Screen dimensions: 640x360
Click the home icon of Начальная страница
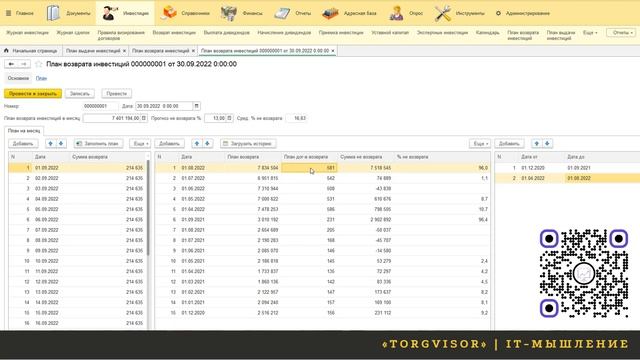(6, 51)
